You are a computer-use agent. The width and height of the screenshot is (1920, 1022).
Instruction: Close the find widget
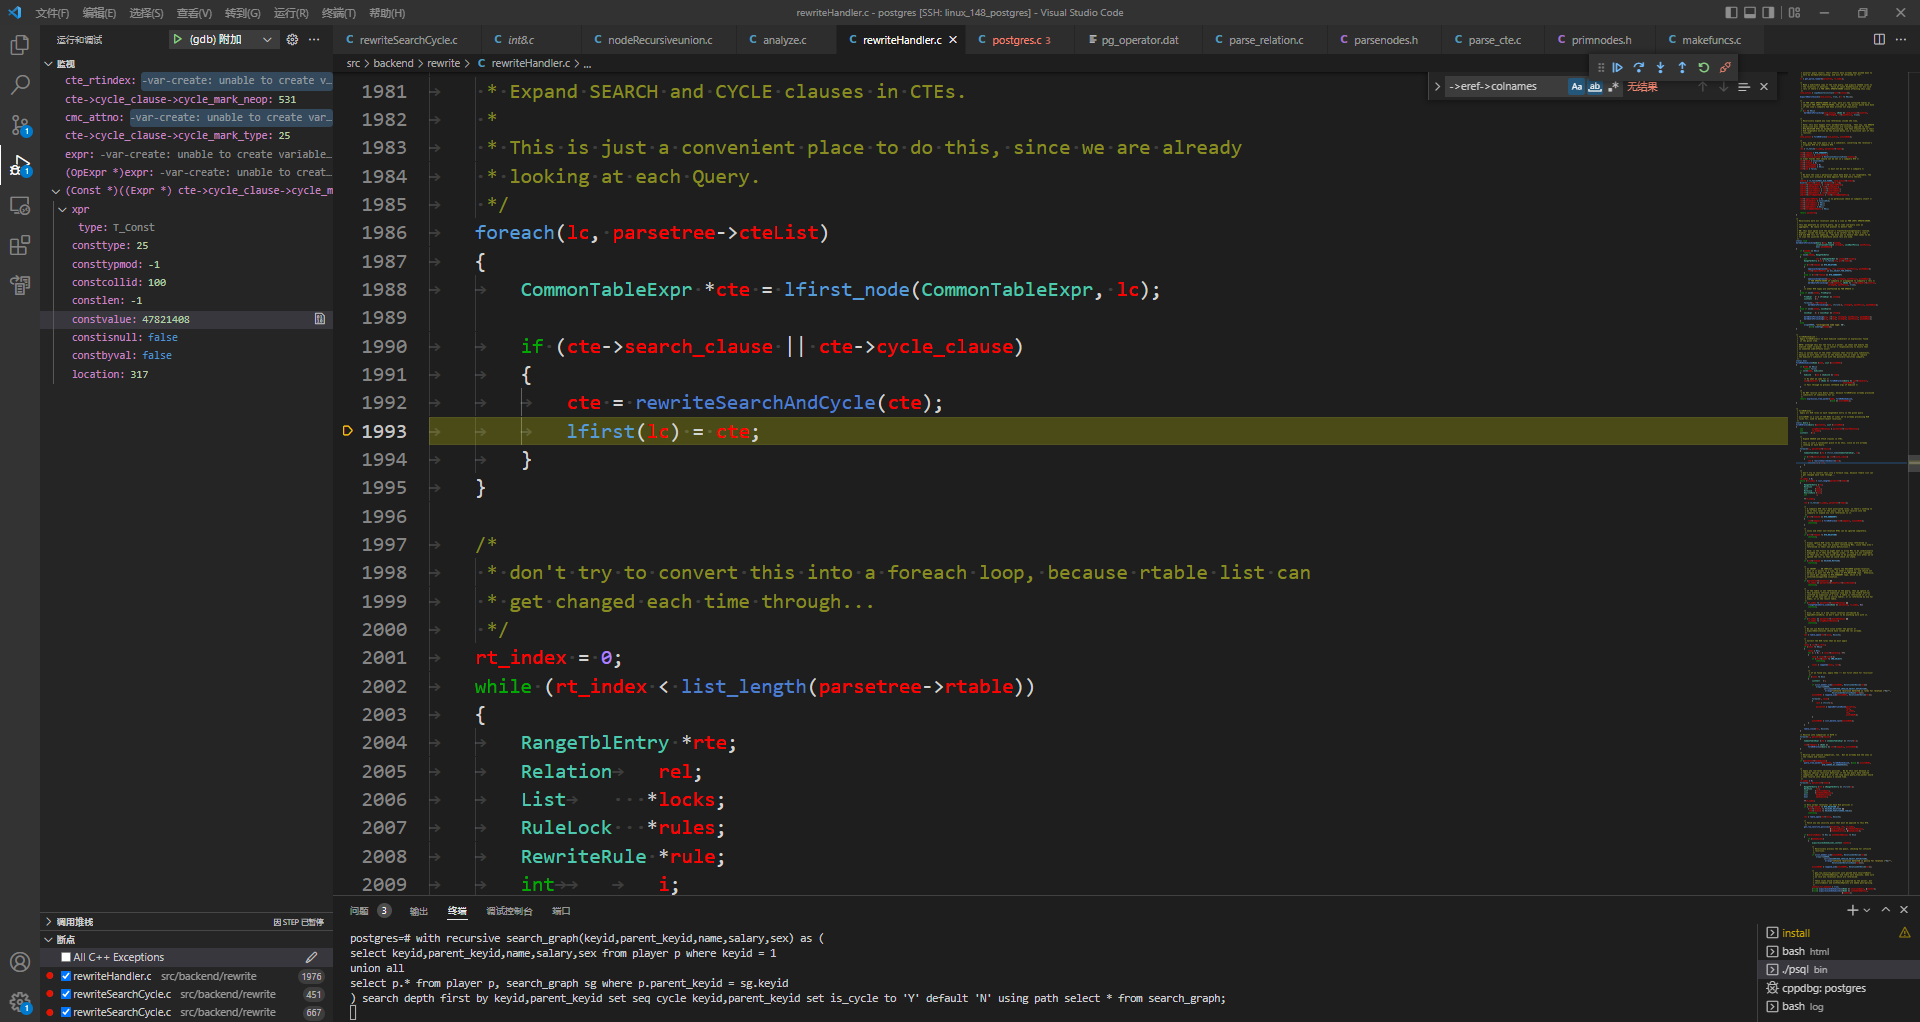pyautogui.click(x=1764, y=87)
